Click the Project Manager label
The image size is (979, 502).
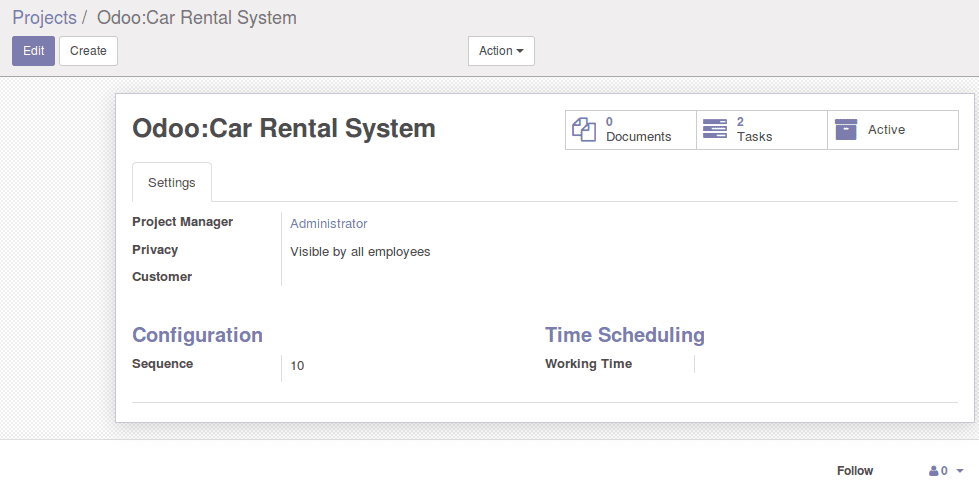pyautogui.click(x=182, y=222)
